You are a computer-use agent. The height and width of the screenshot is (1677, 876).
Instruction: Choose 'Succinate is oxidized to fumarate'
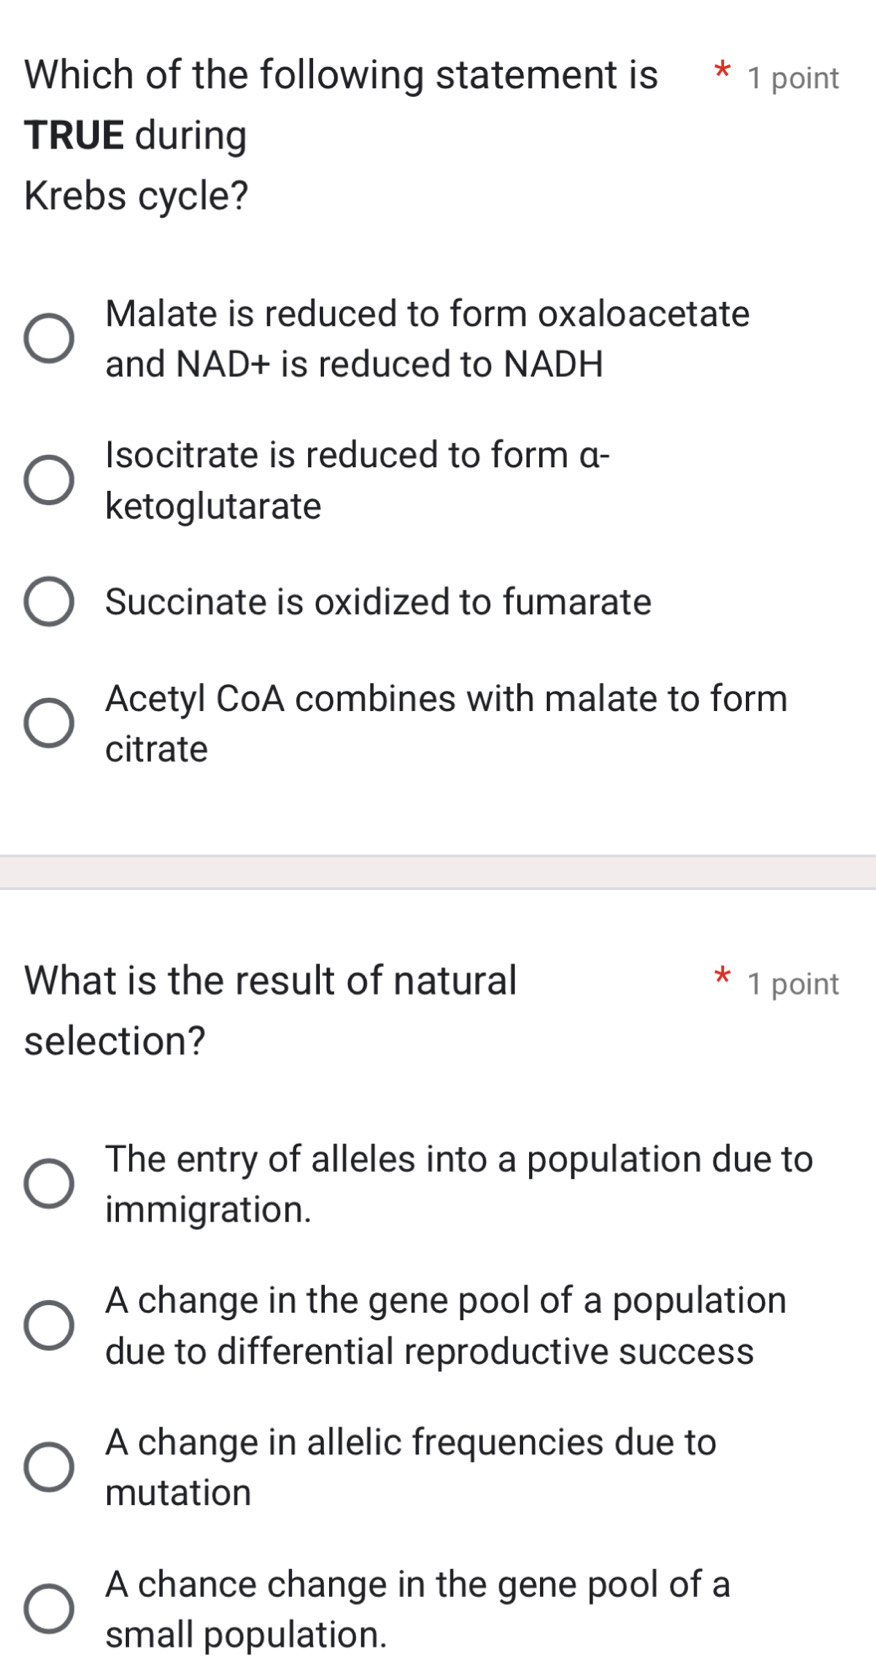pyautogui.click(x=49, y=601)
